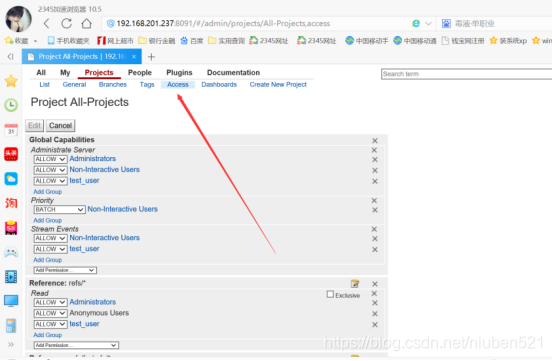
Task: Open the Taobao icon in sidebar
Action: click(11, 203)
